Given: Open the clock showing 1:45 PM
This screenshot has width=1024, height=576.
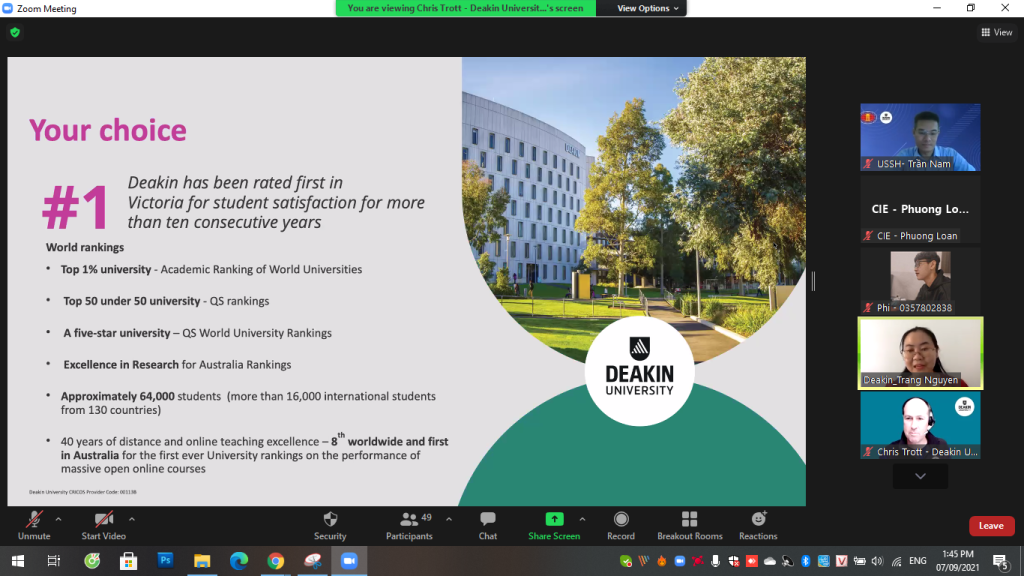Looking at the screenshot, I should pos(957,561).
